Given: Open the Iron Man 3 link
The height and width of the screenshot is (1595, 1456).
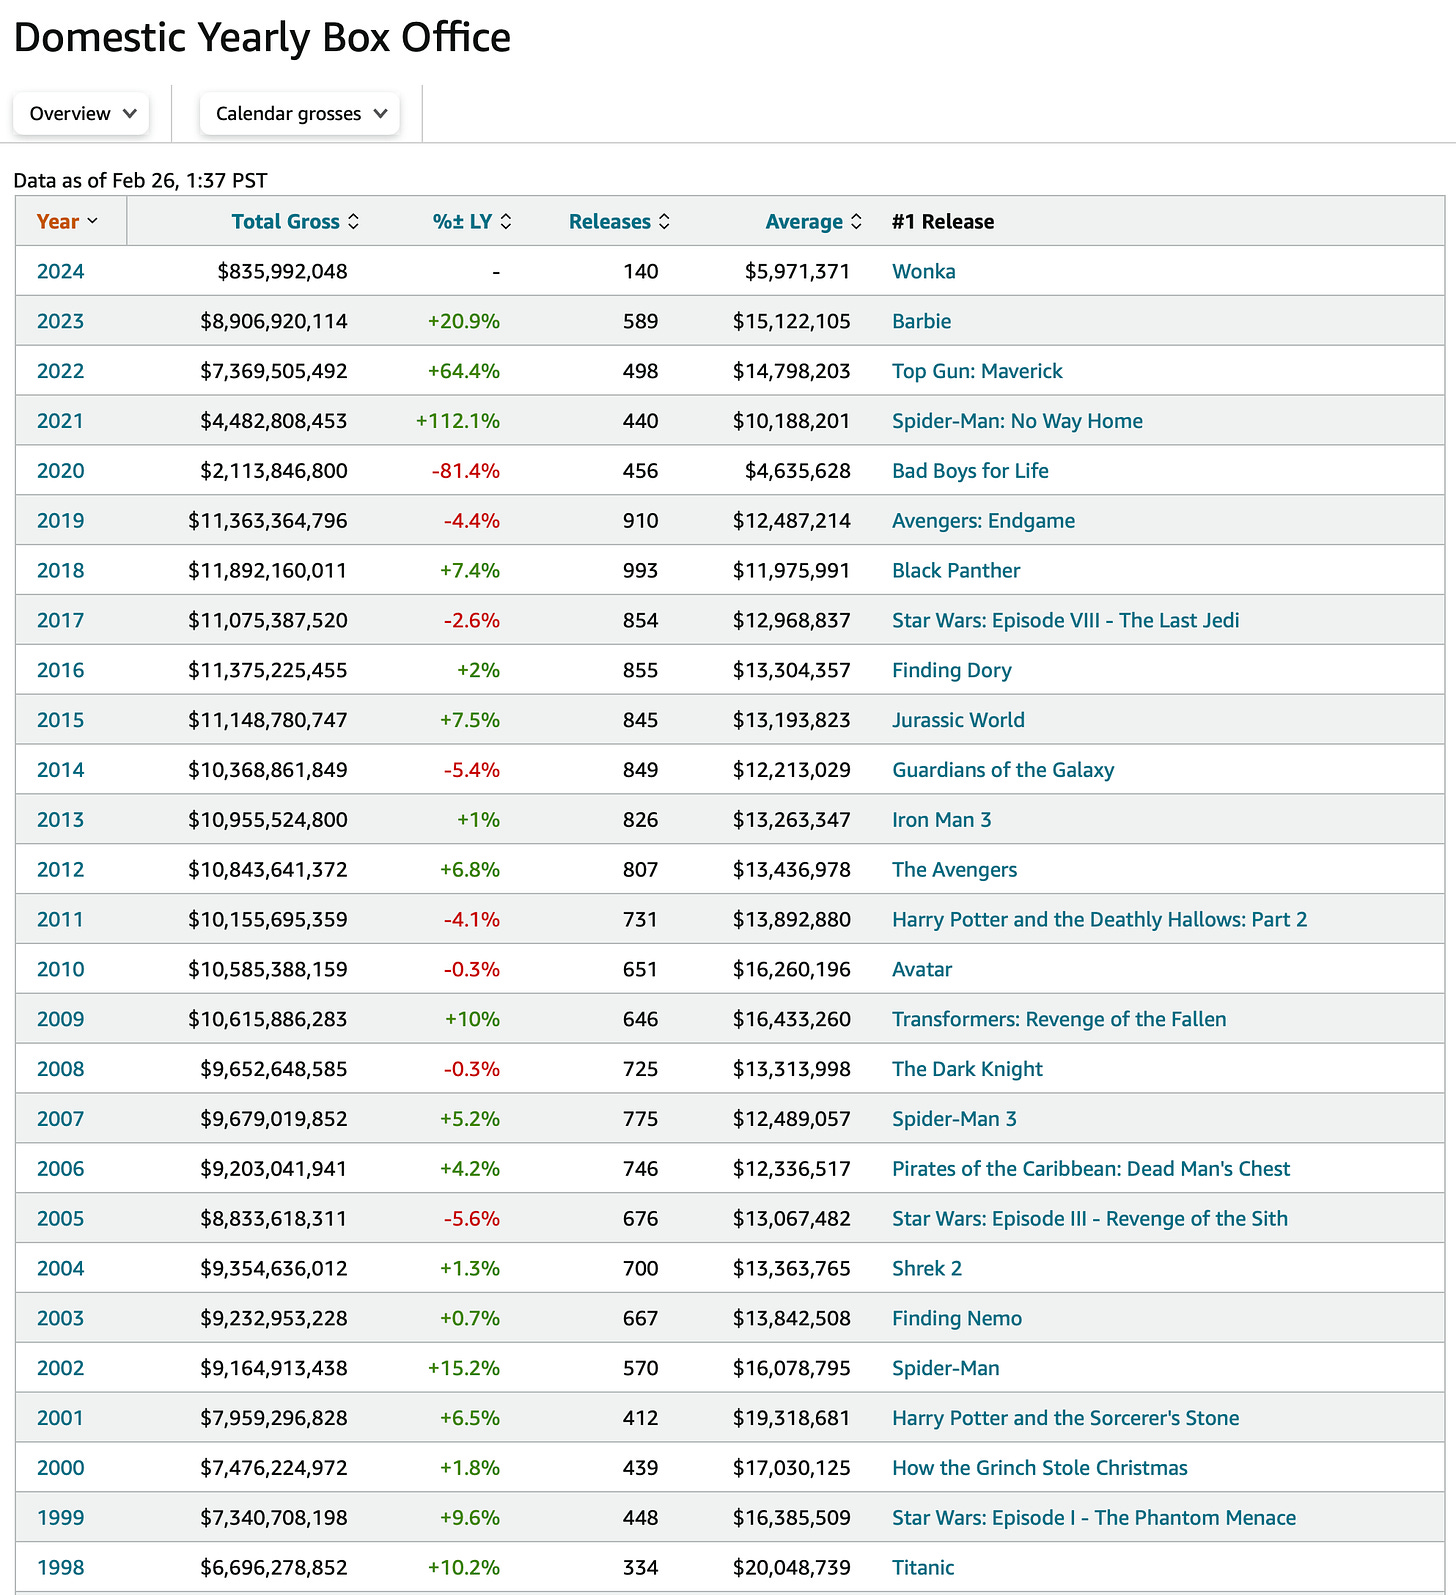Looking at the screenshot, I should 941,820.
